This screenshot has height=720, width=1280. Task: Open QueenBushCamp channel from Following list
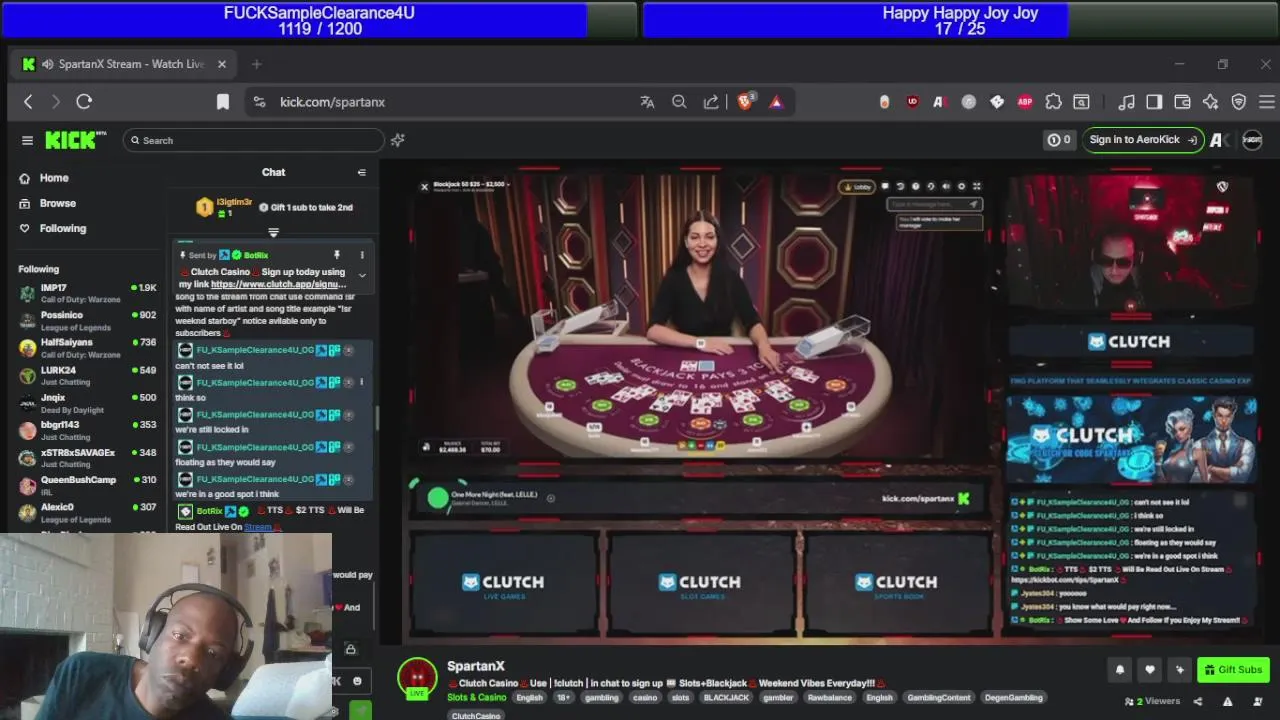[x=88, y=484]
